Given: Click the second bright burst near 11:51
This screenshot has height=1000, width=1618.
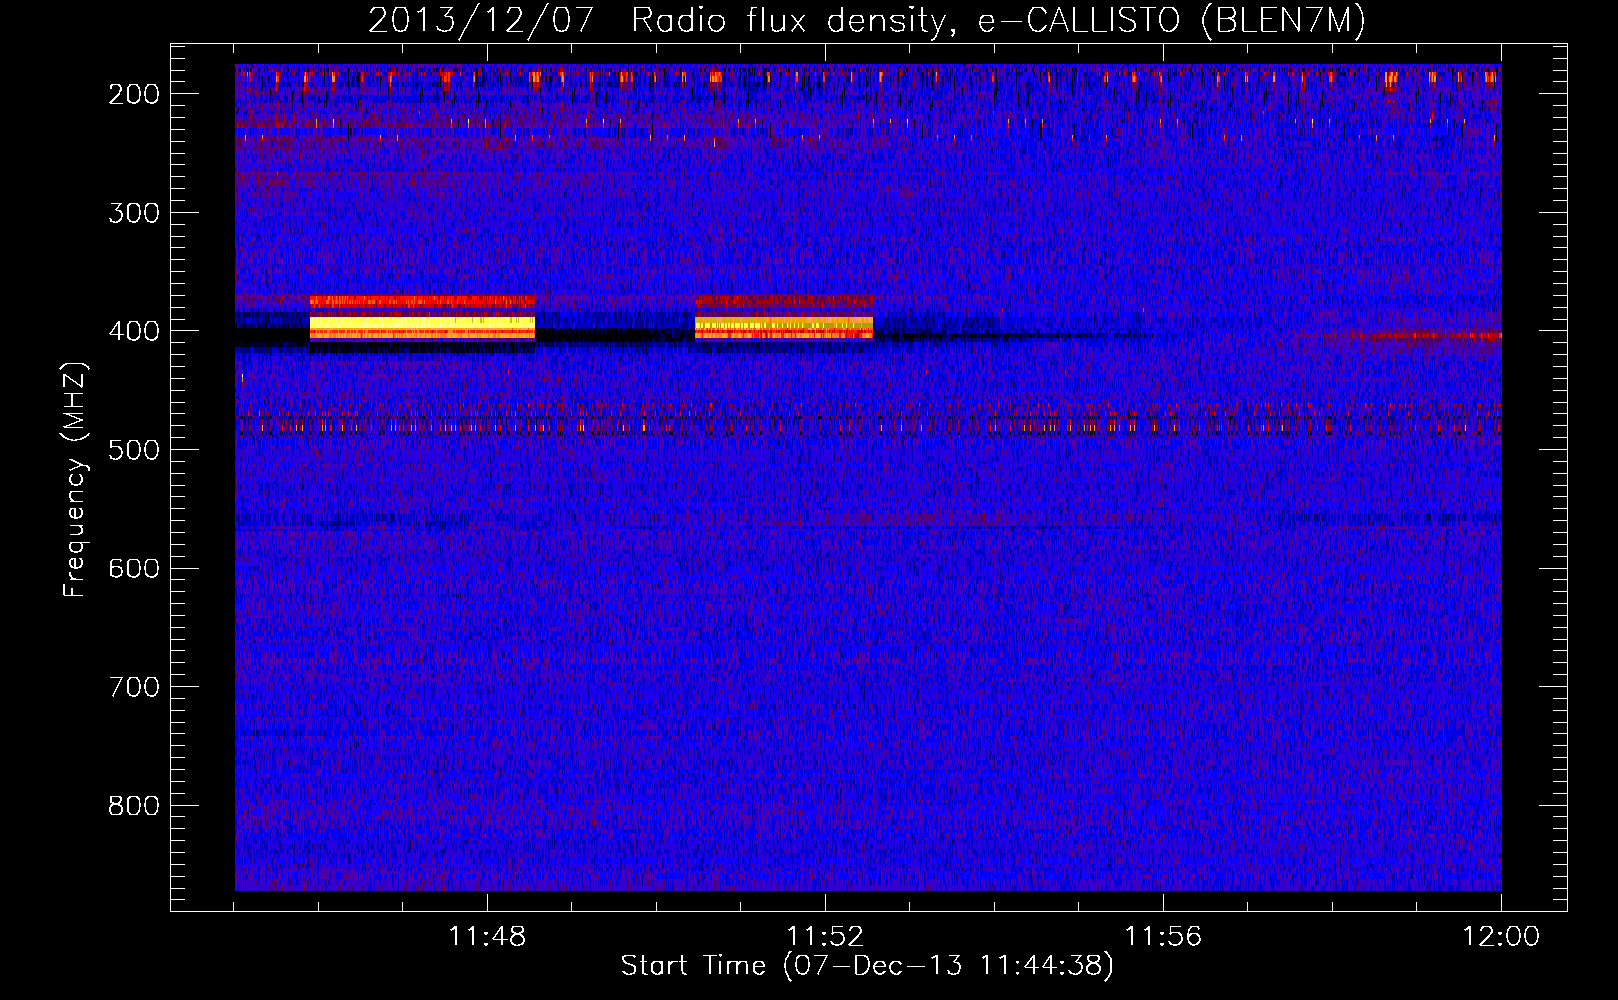Looking at the screenshot, I should pyautogui.click(x=784, y=327).
